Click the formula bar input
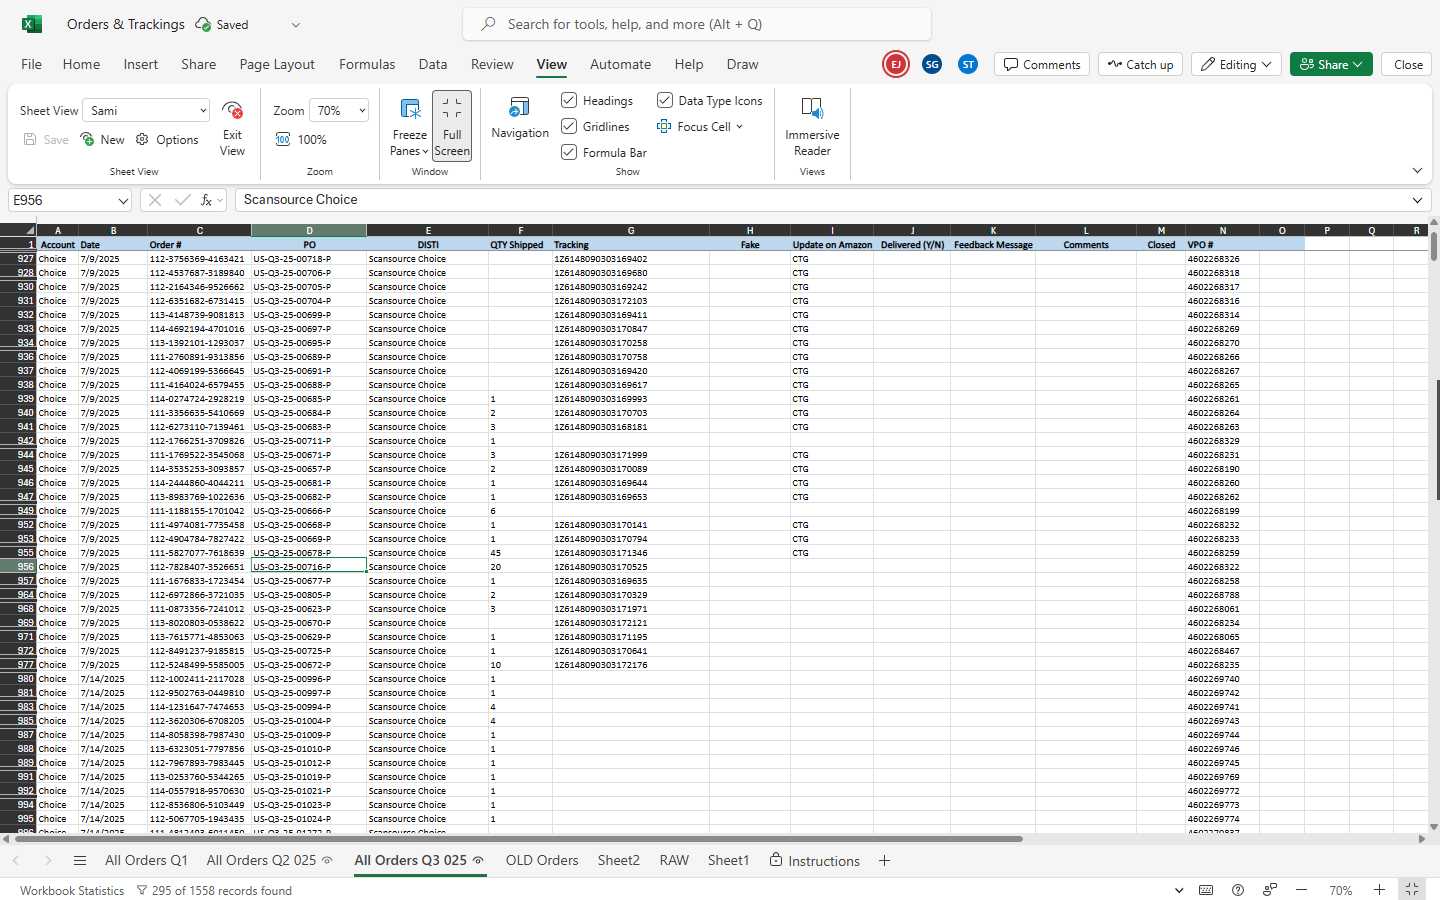Image resolution: width=1440 pixels, height=900 pixels. pyautogui.click(x=820, y=200)
